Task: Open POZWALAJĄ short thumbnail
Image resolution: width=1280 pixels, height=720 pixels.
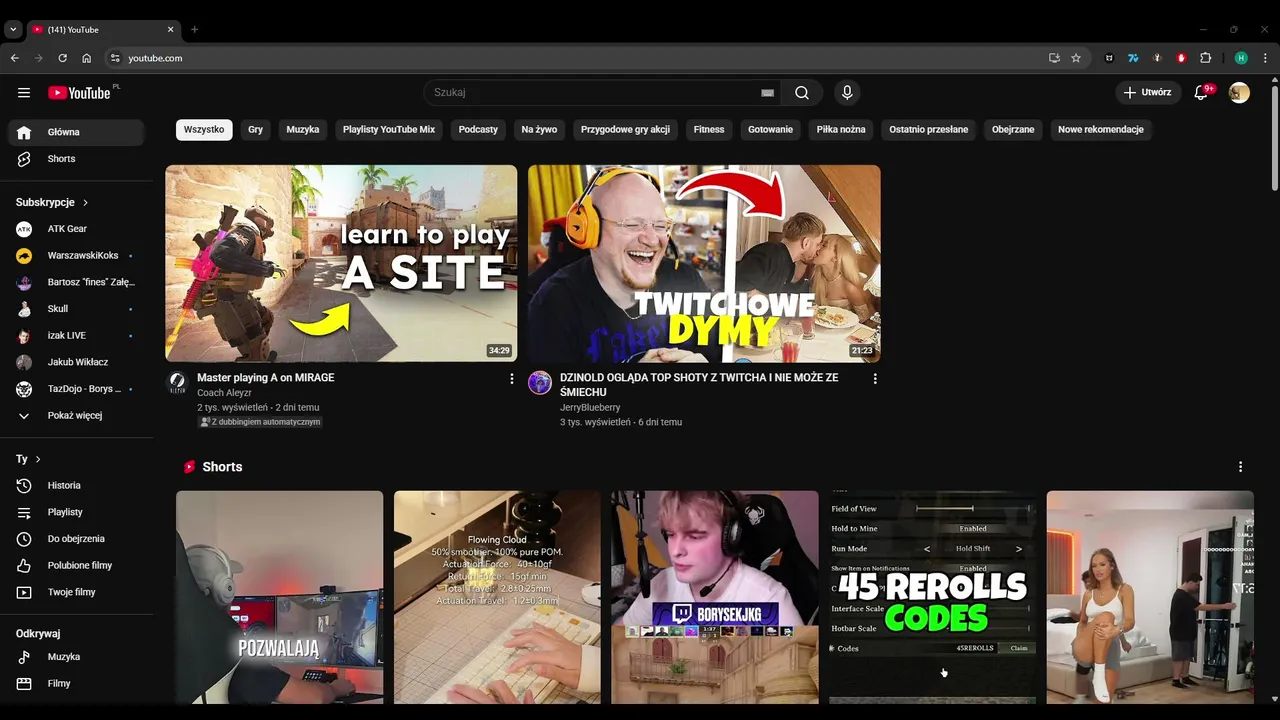Action: pyautogui.click(x=279, y=597)
